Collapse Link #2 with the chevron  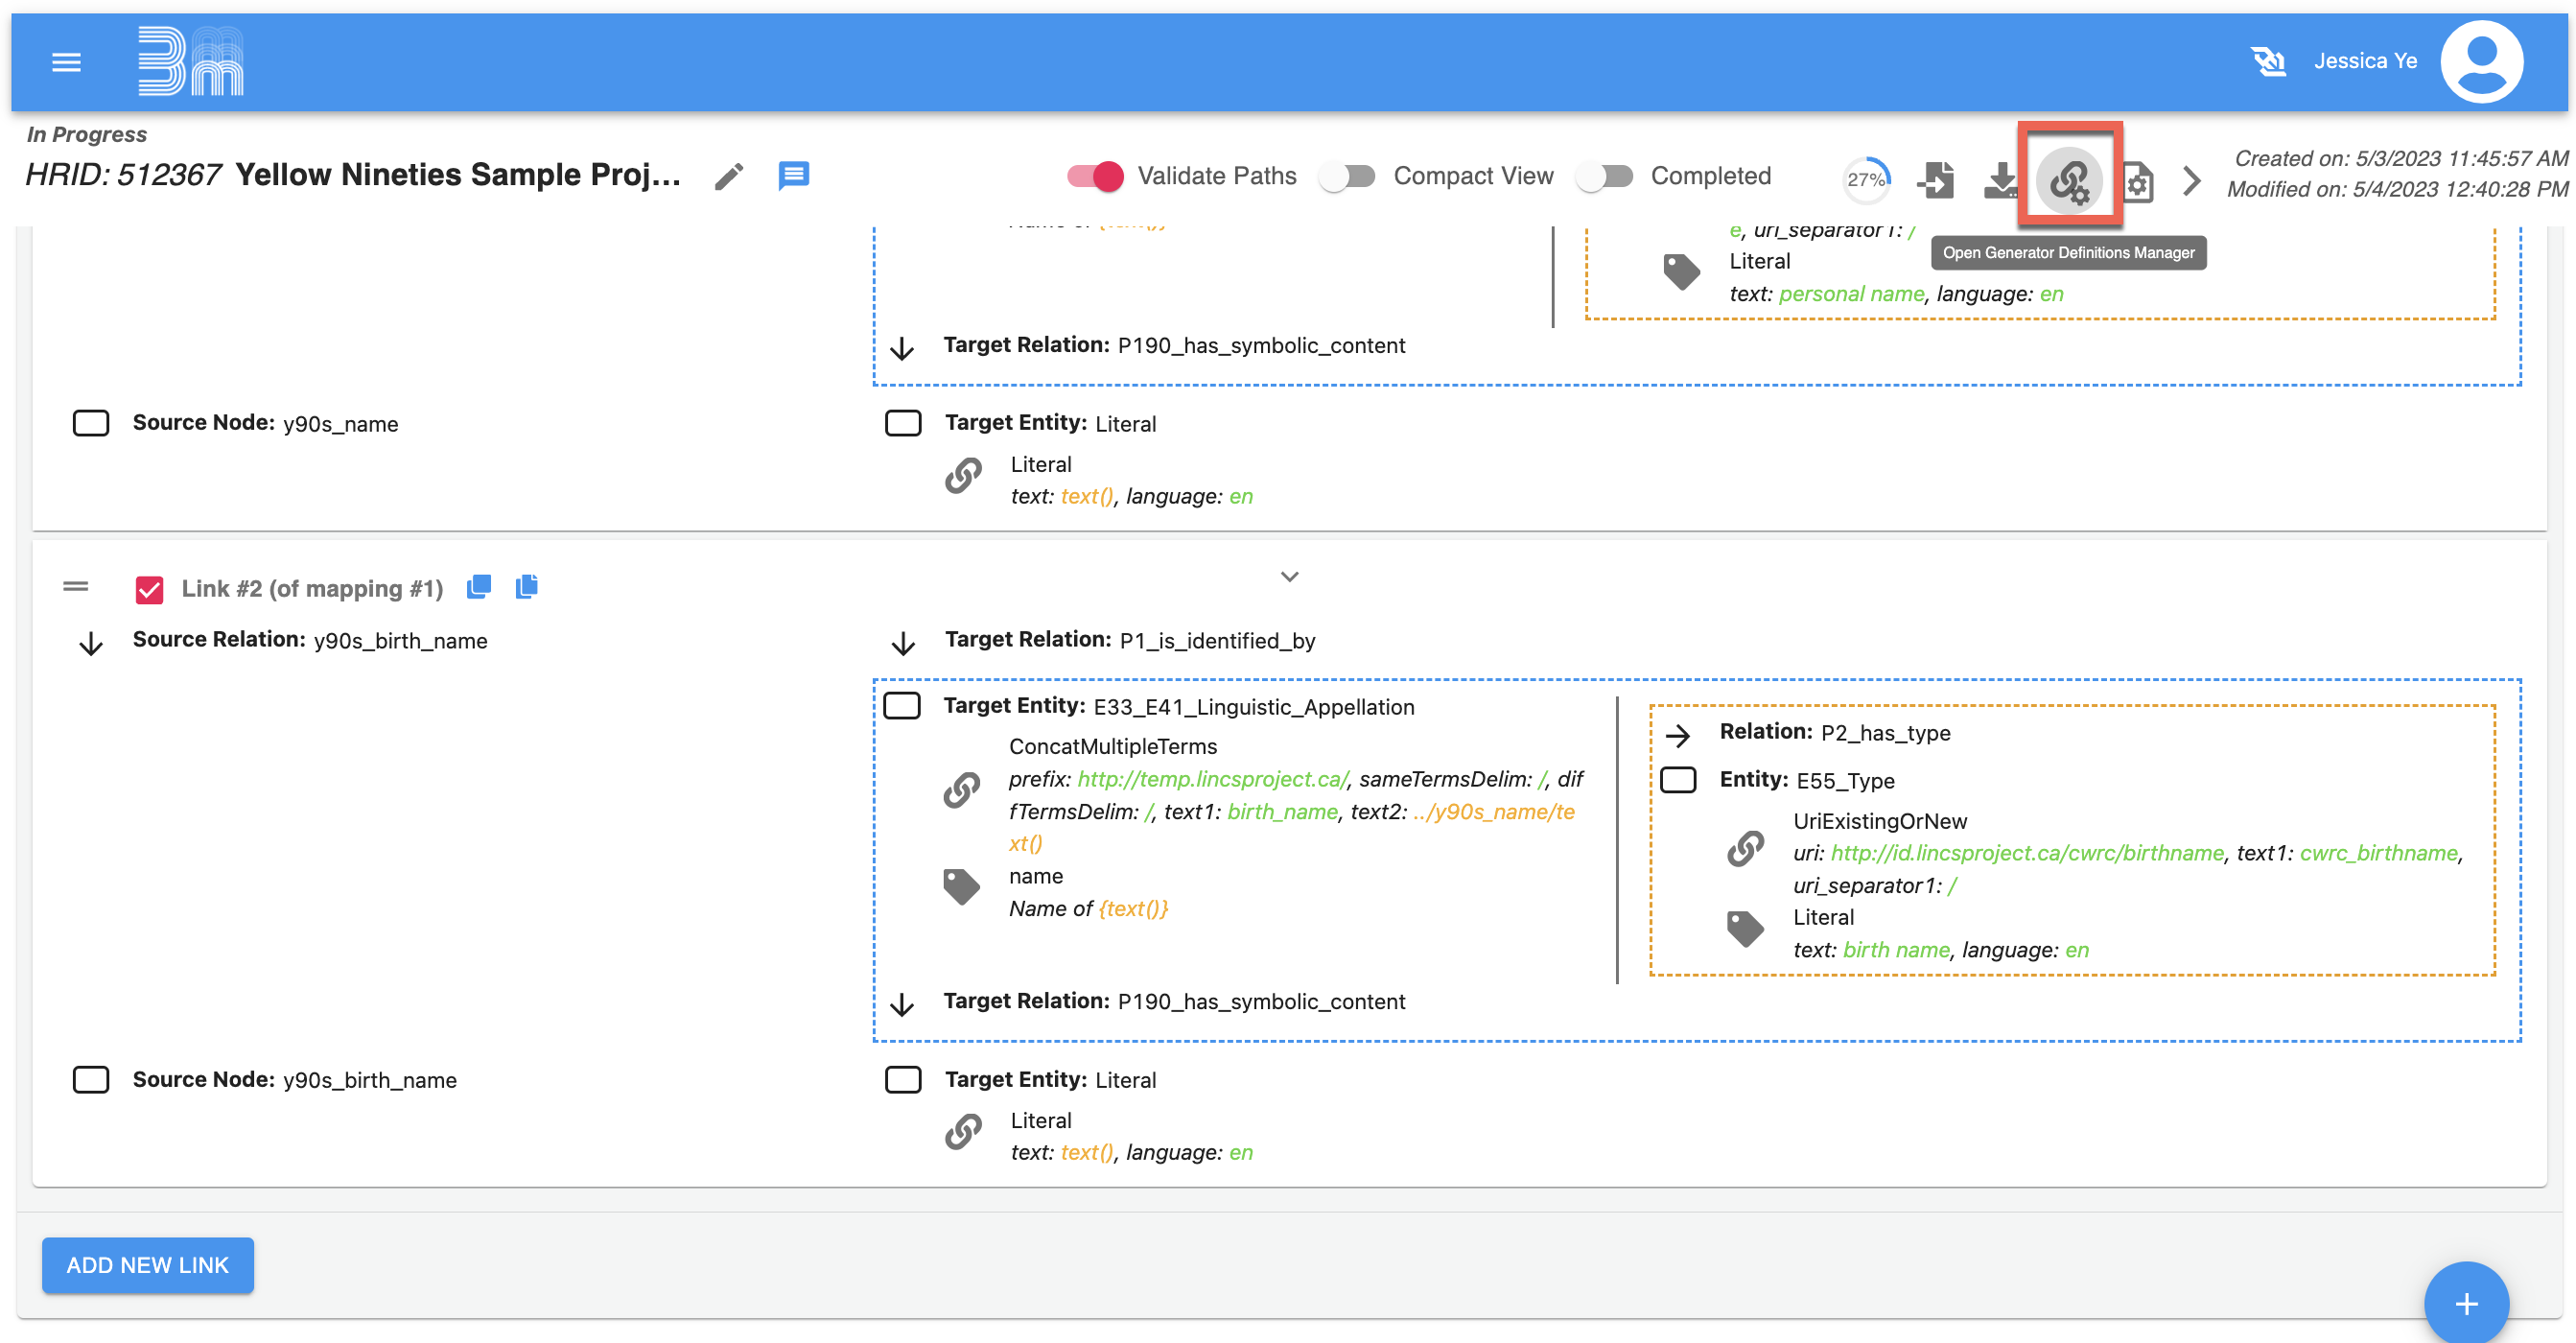click(1289, 577)
